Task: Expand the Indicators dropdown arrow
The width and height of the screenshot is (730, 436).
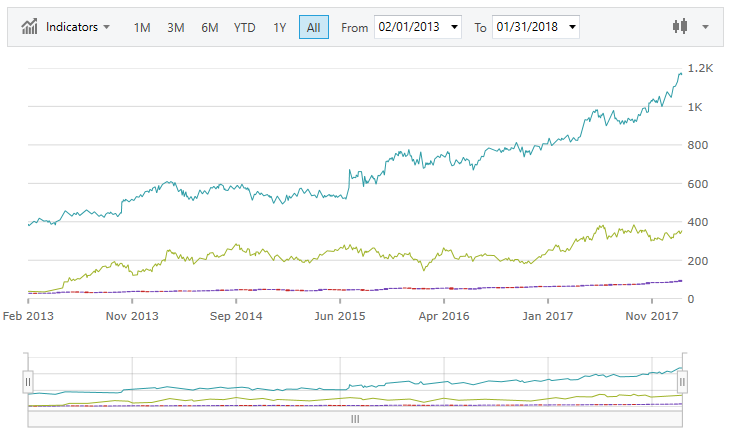Action: [107, 27]
